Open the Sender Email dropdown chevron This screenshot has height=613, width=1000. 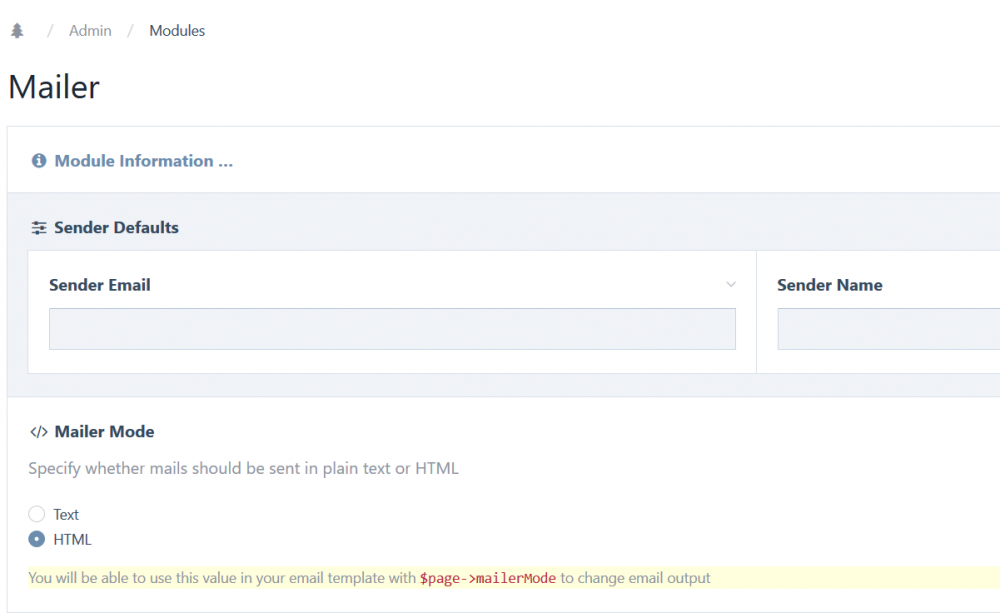(x=731, y=284)
